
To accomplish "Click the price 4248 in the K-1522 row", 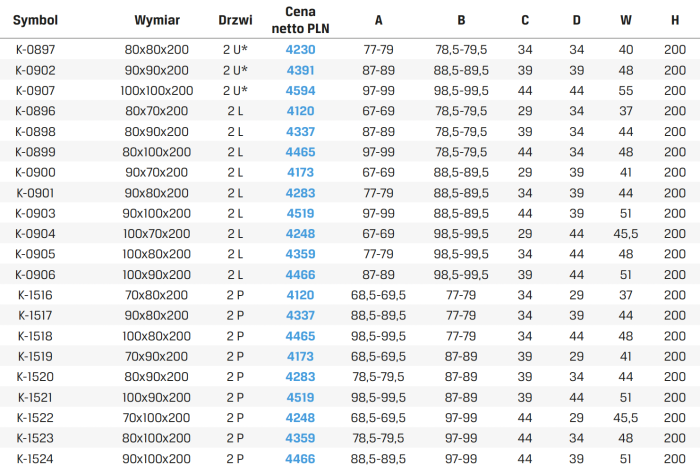I will click(x=300, y=418).
